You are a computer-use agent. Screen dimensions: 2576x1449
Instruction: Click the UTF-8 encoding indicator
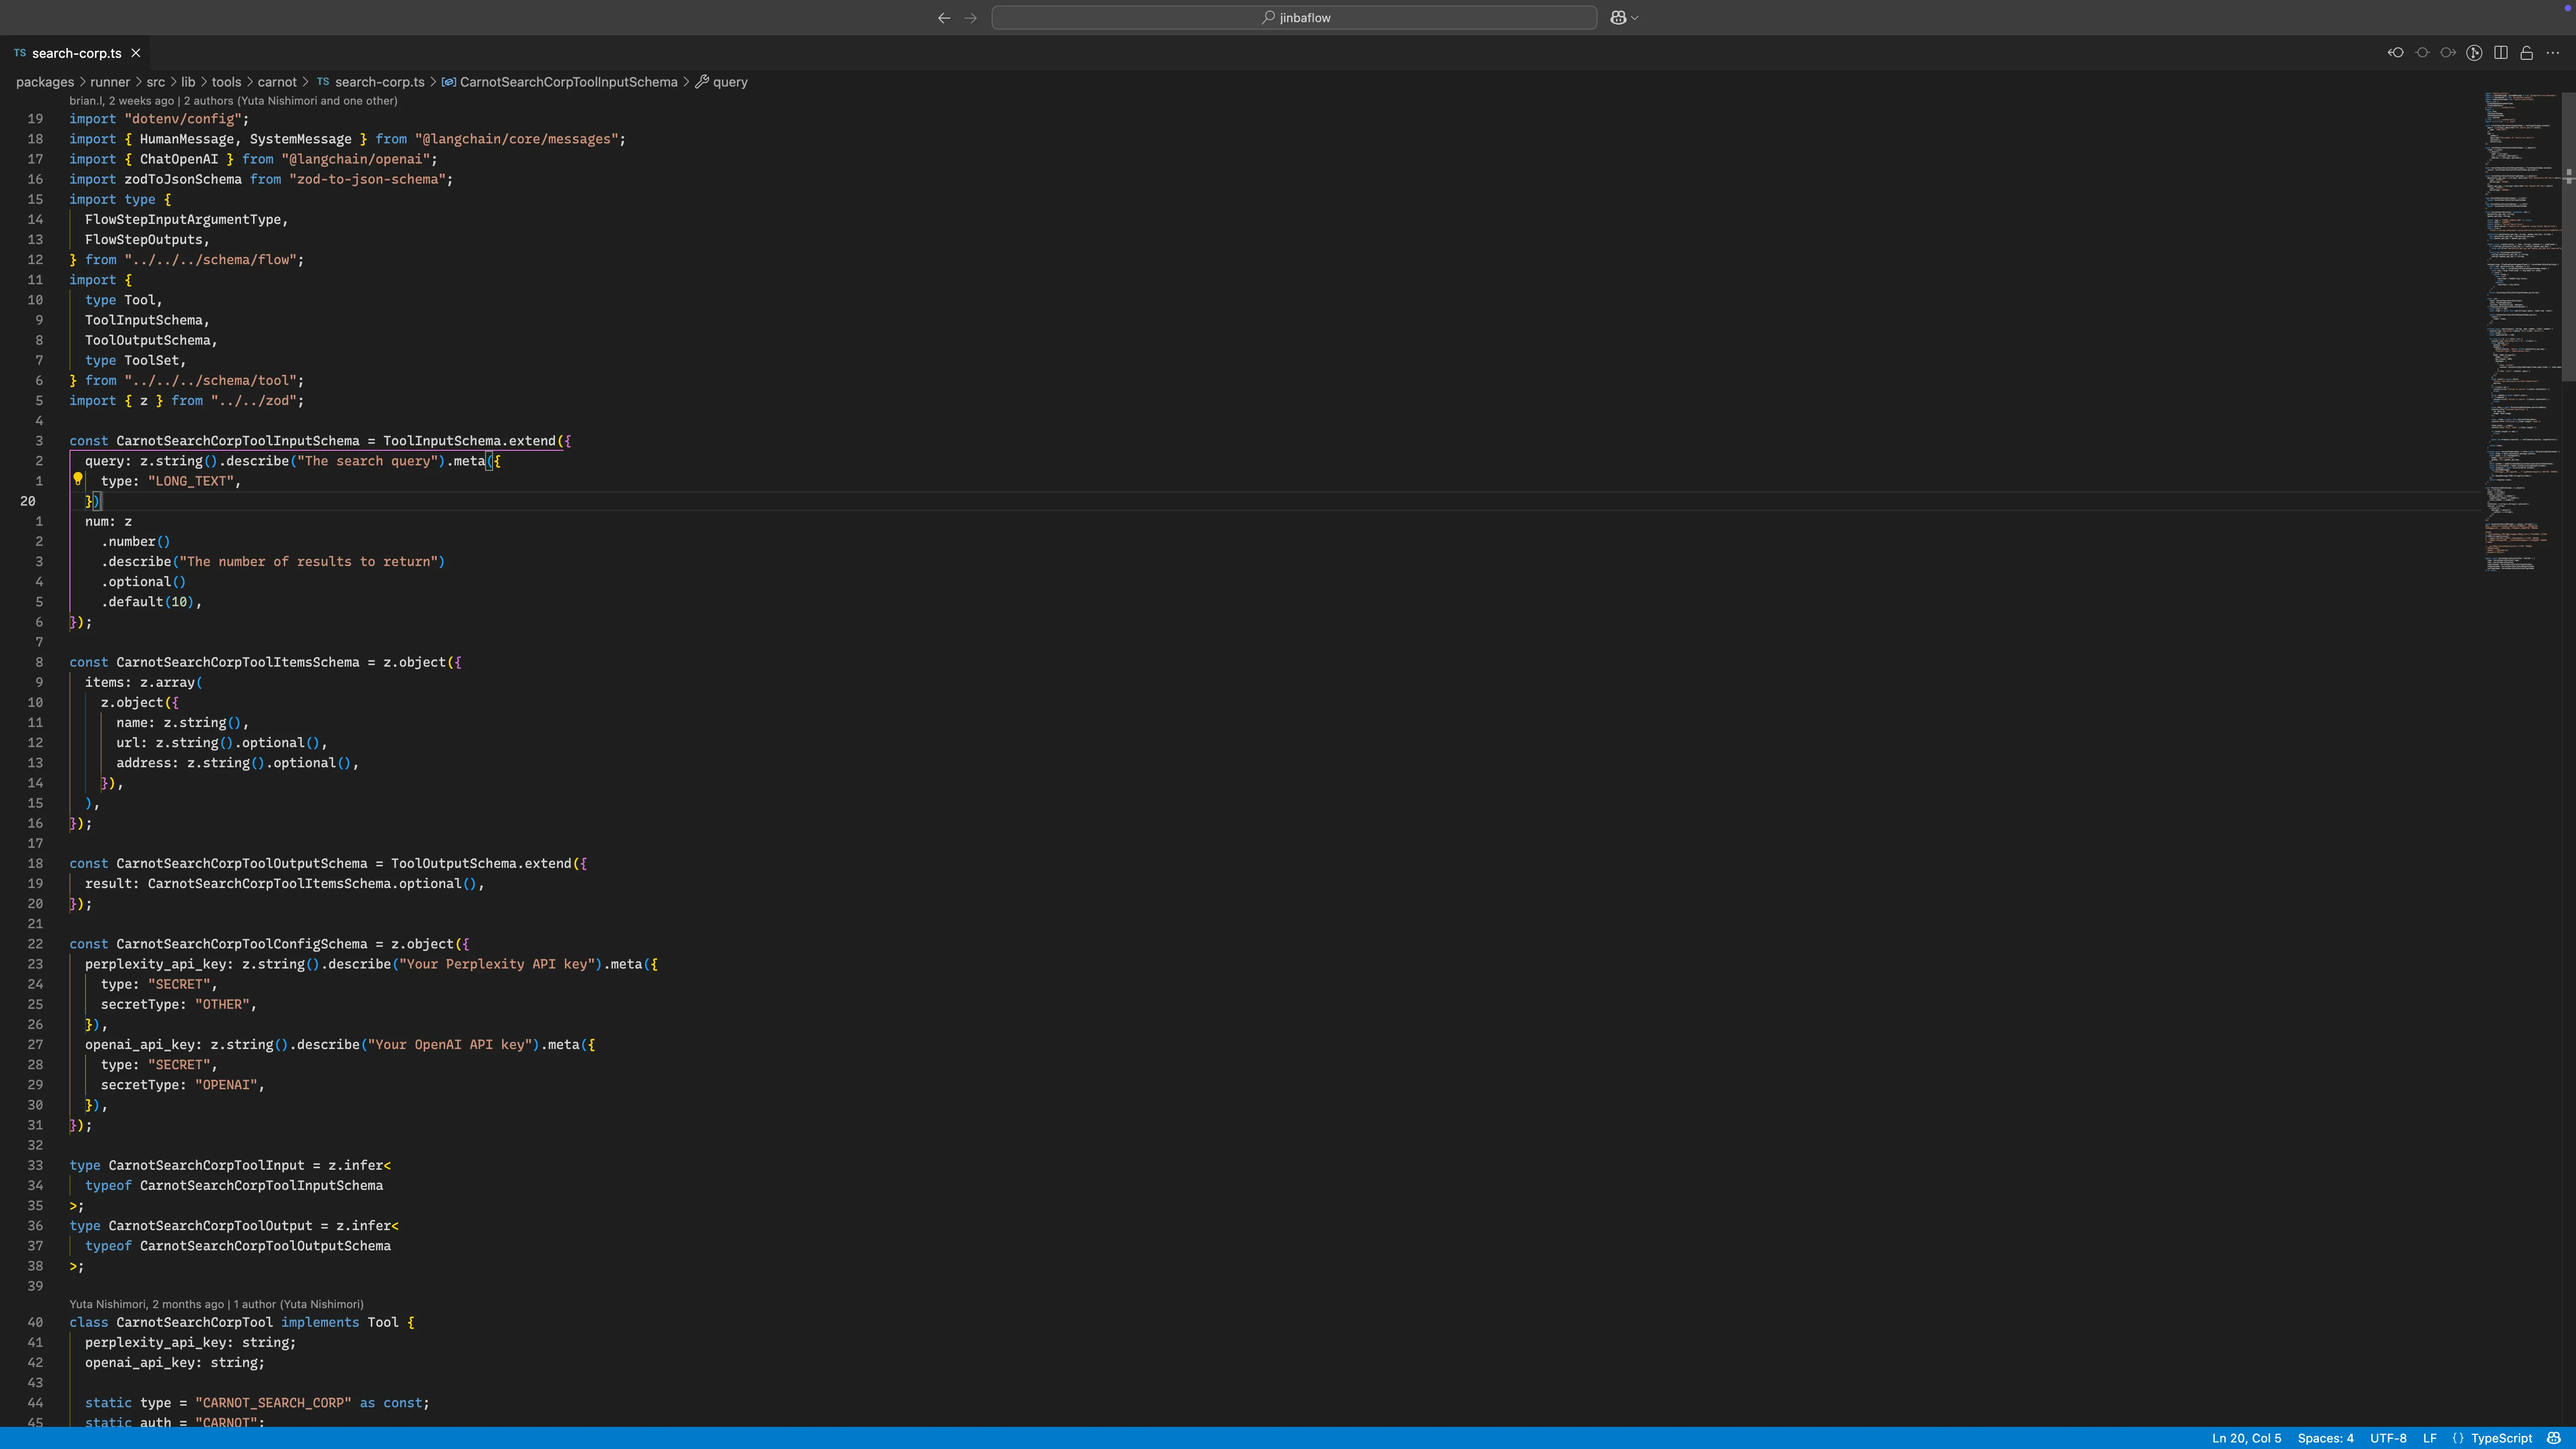click(2389, 1438)
